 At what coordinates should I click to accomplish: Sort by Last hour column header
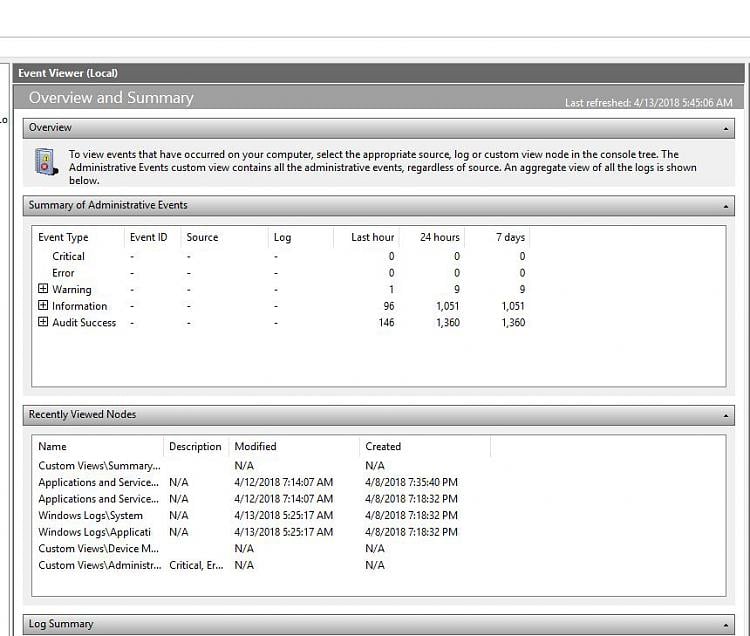[x=373, y=237]
